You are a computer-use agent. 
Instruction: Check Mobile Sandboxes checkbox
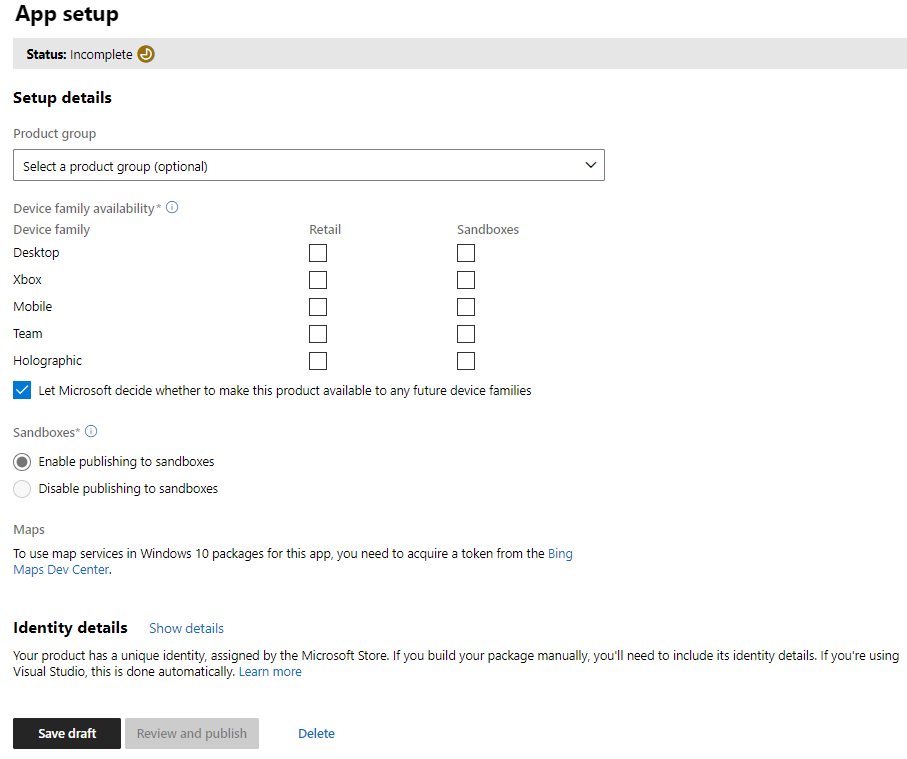click(x=466, y=307)
